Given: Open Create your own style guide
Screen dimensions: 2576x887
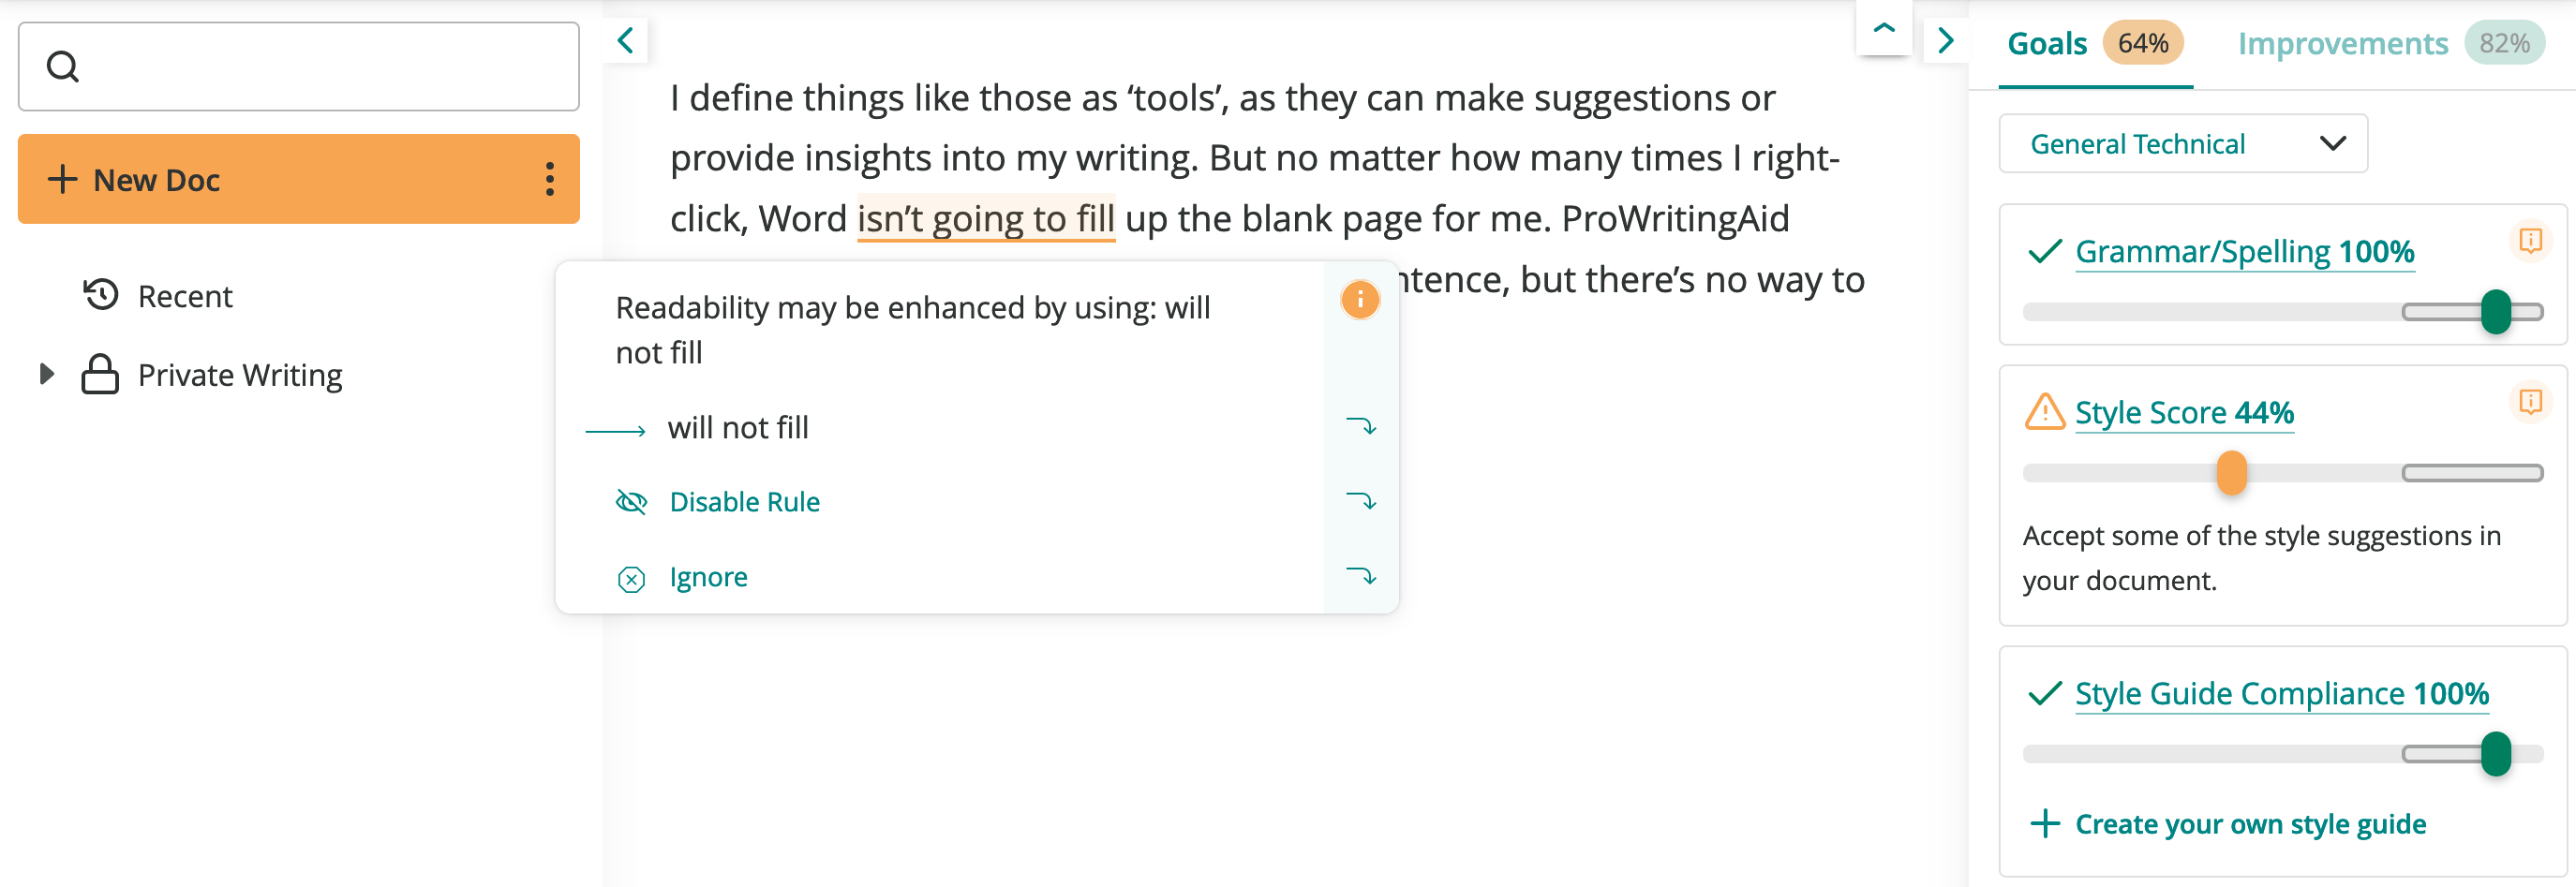Looking at the screenshot, I should (2250, 824).
